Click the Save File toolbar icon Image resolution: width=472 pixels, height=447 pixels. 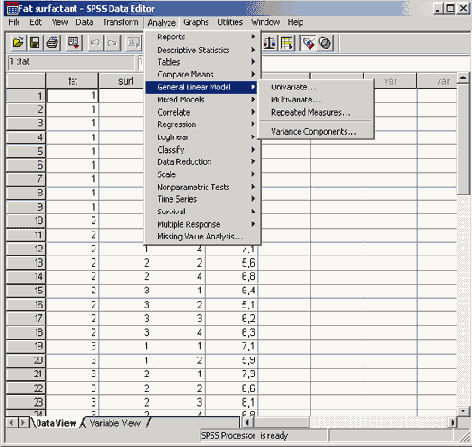35,43
